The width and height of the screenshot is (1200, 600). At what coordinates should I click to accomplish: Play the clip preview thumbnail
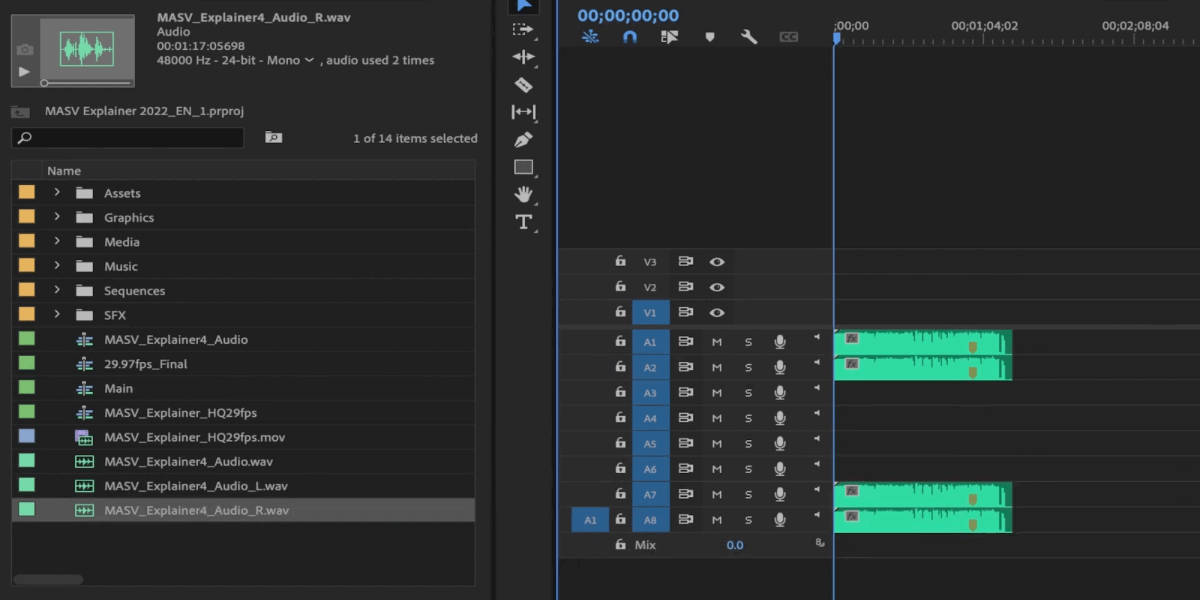25,71
